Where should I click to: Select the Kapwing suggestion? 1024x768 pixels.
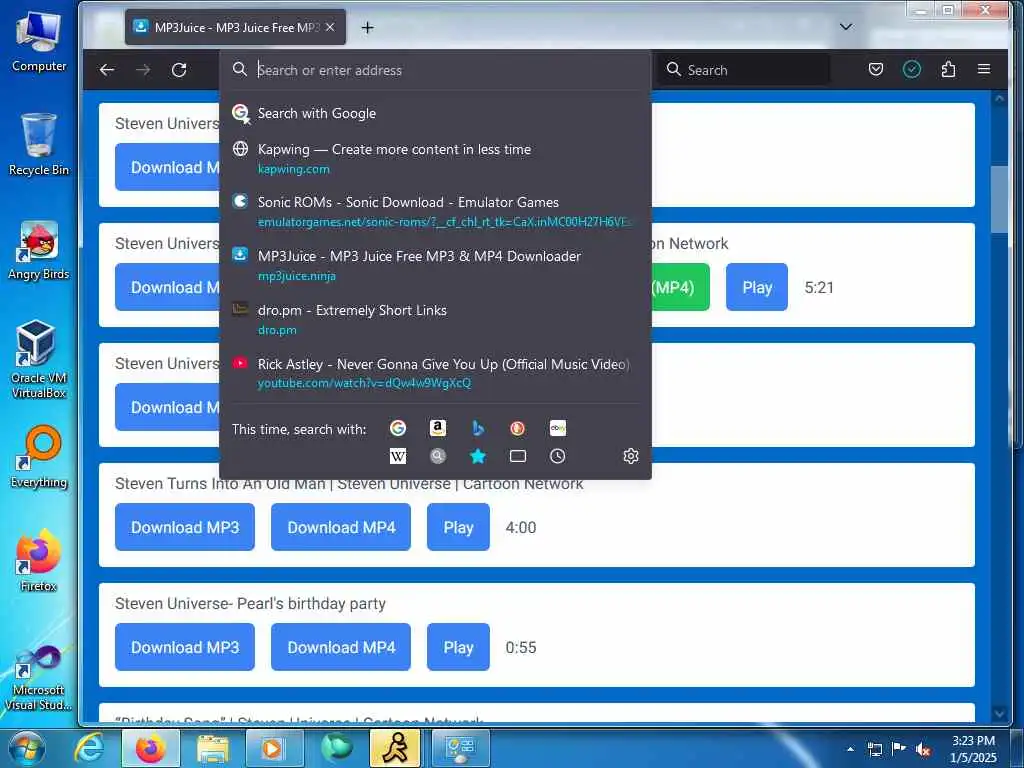click(x=435, y=158)
